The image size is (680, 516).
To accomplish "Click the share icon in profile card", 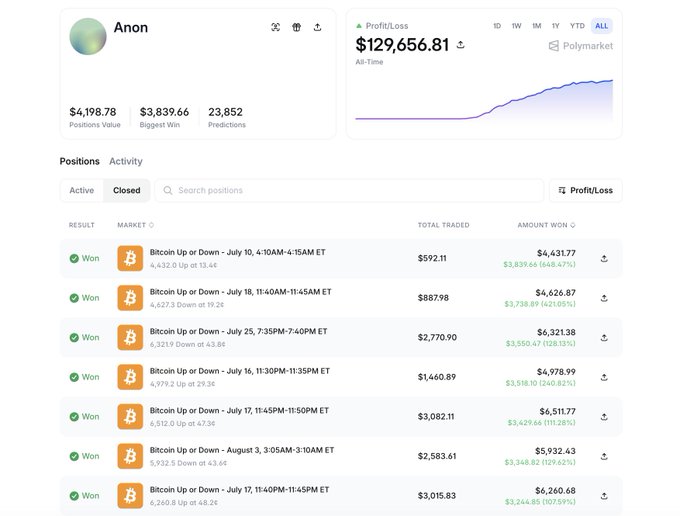I will coord(317,27).
